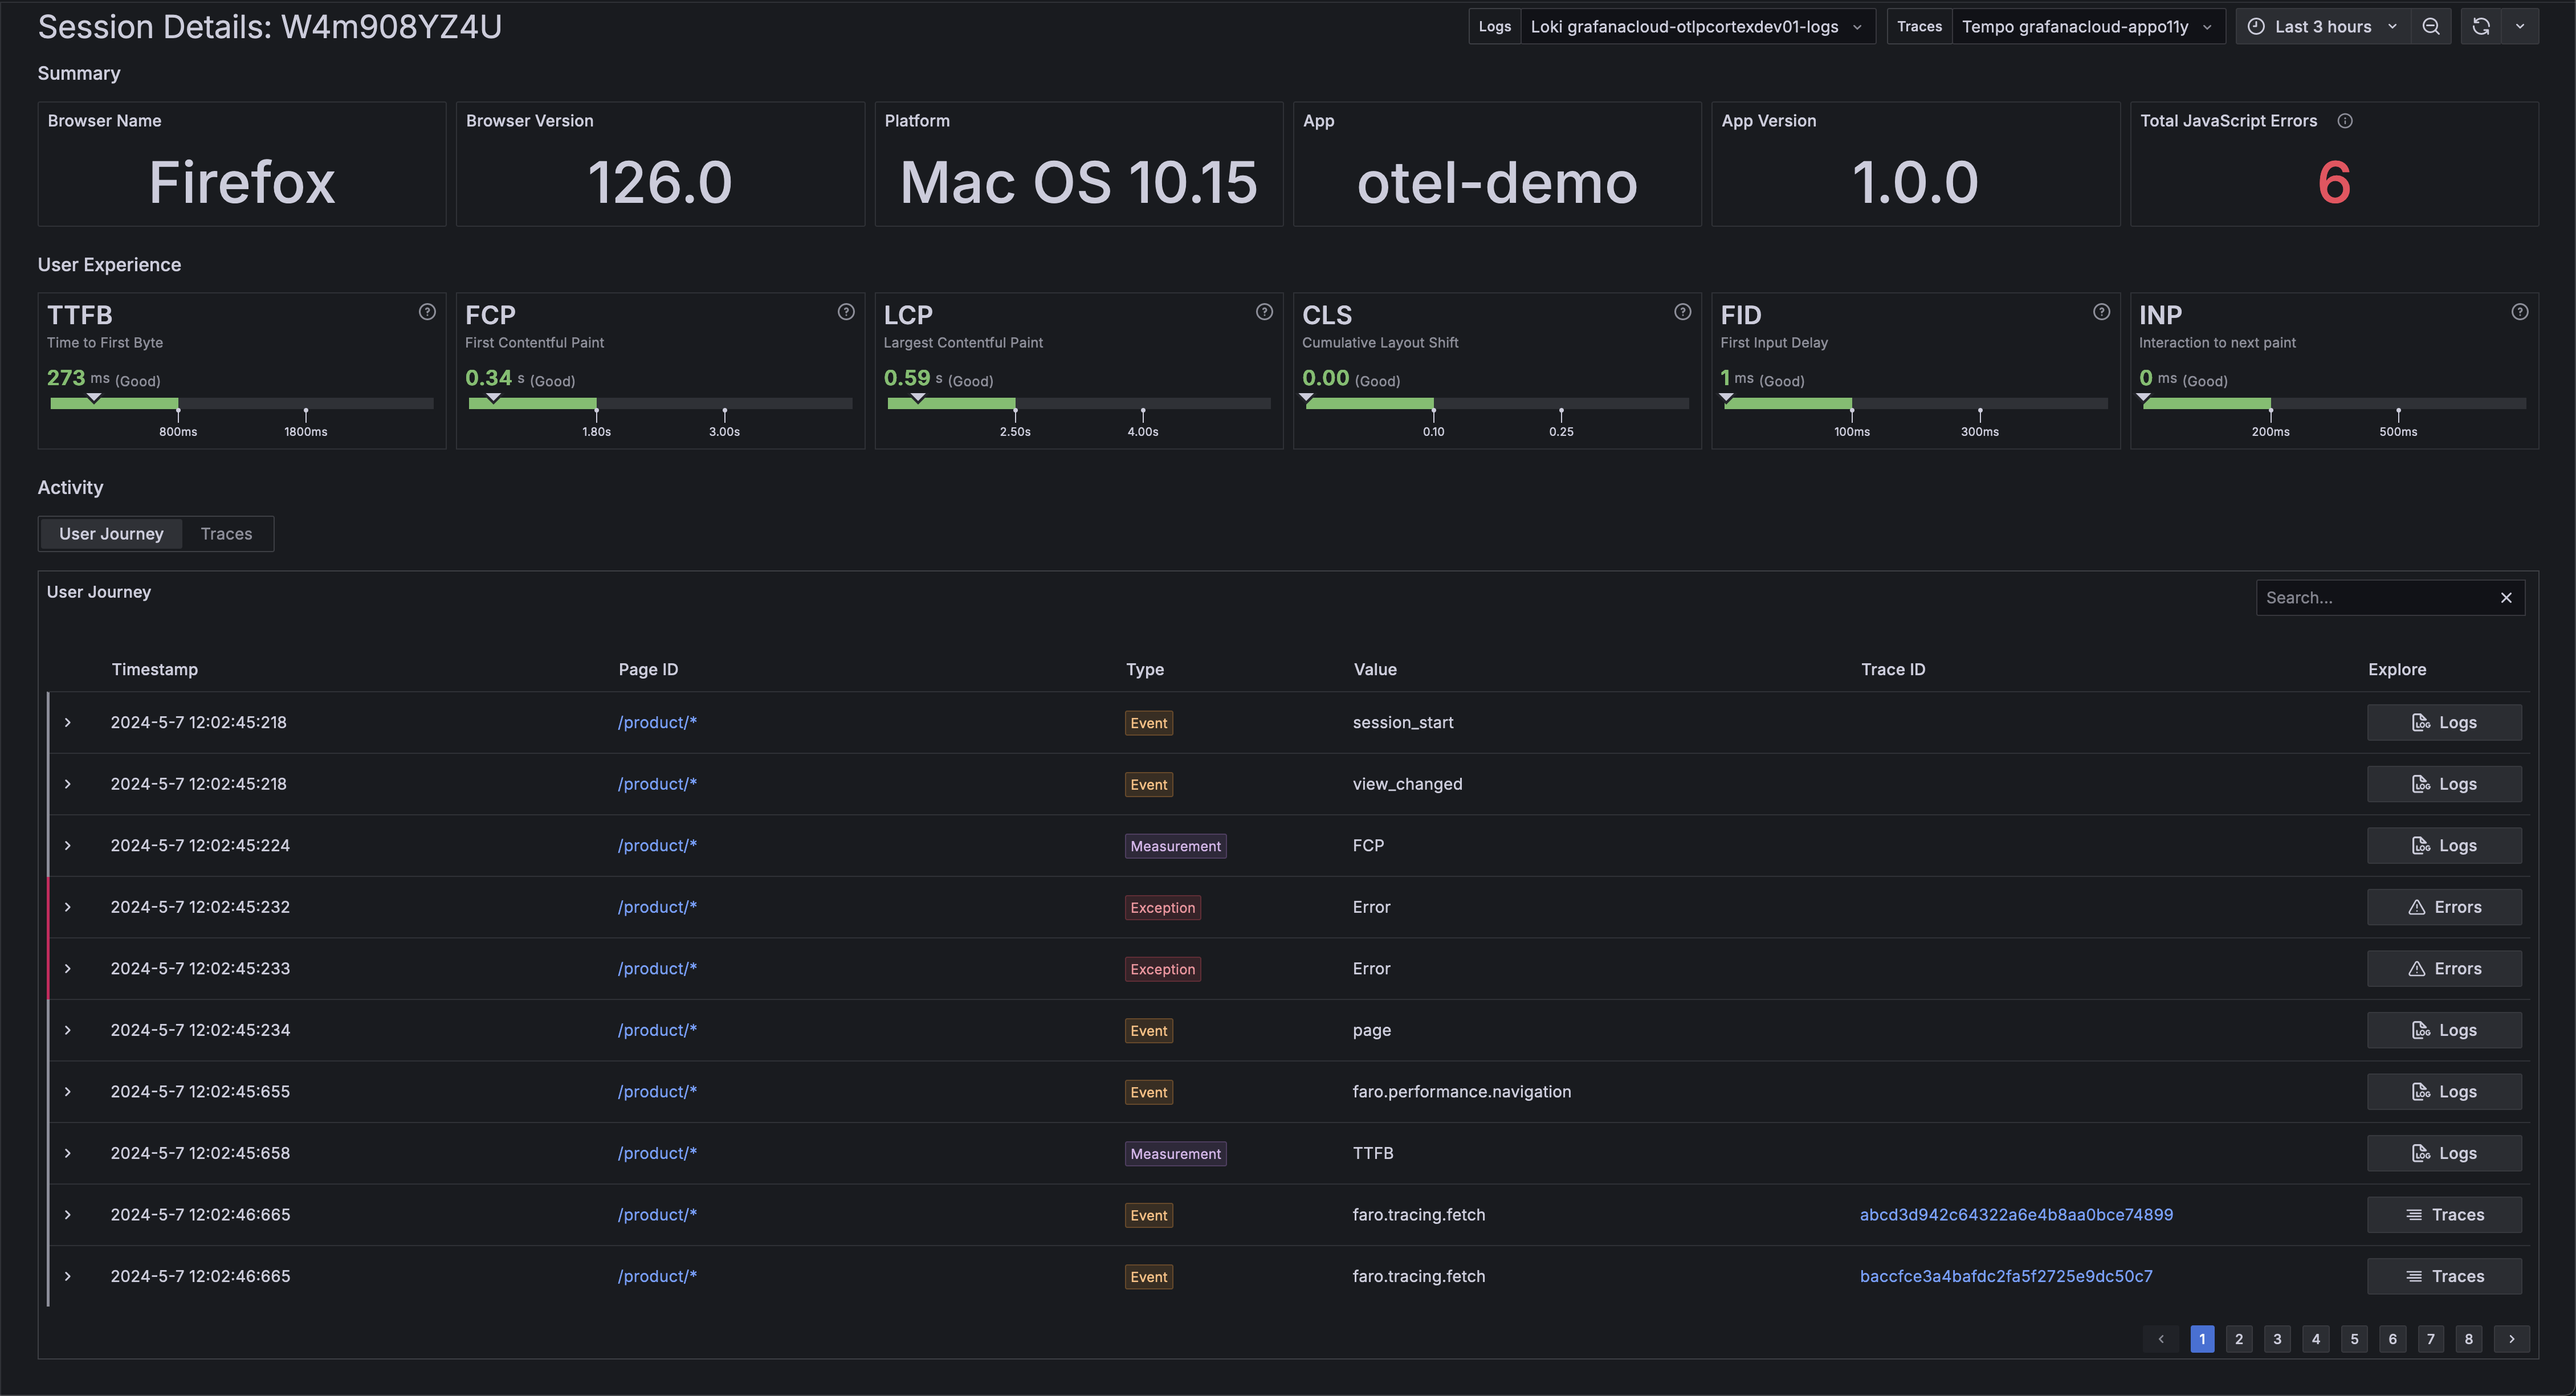Open trace abcd3d942c64322a6e4b8aa0bce74899

(2016, 1214)
